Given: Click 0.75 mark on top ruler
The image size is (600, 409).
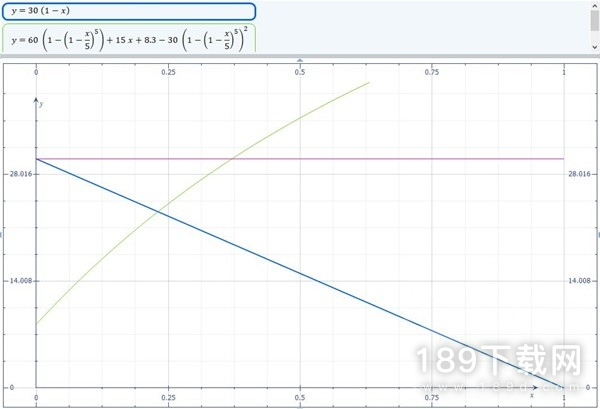Looking at the screenshot, I should (432, 72).
